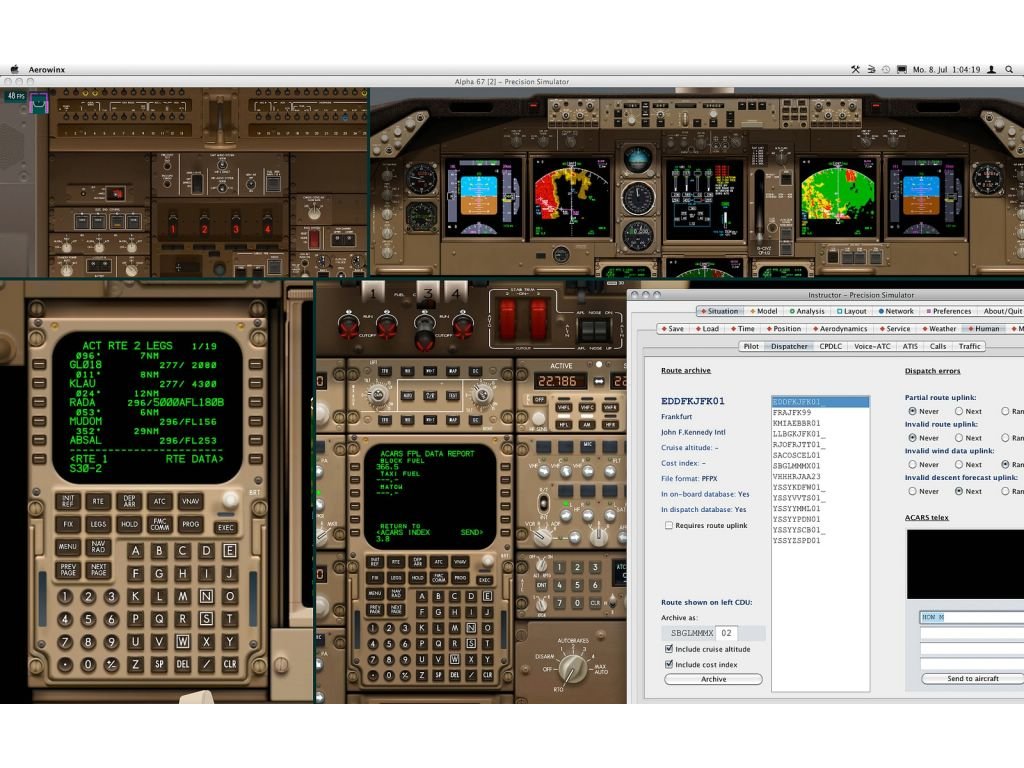
Task: Select VHF L on radio tuning panel
Action: coord(564,408)
